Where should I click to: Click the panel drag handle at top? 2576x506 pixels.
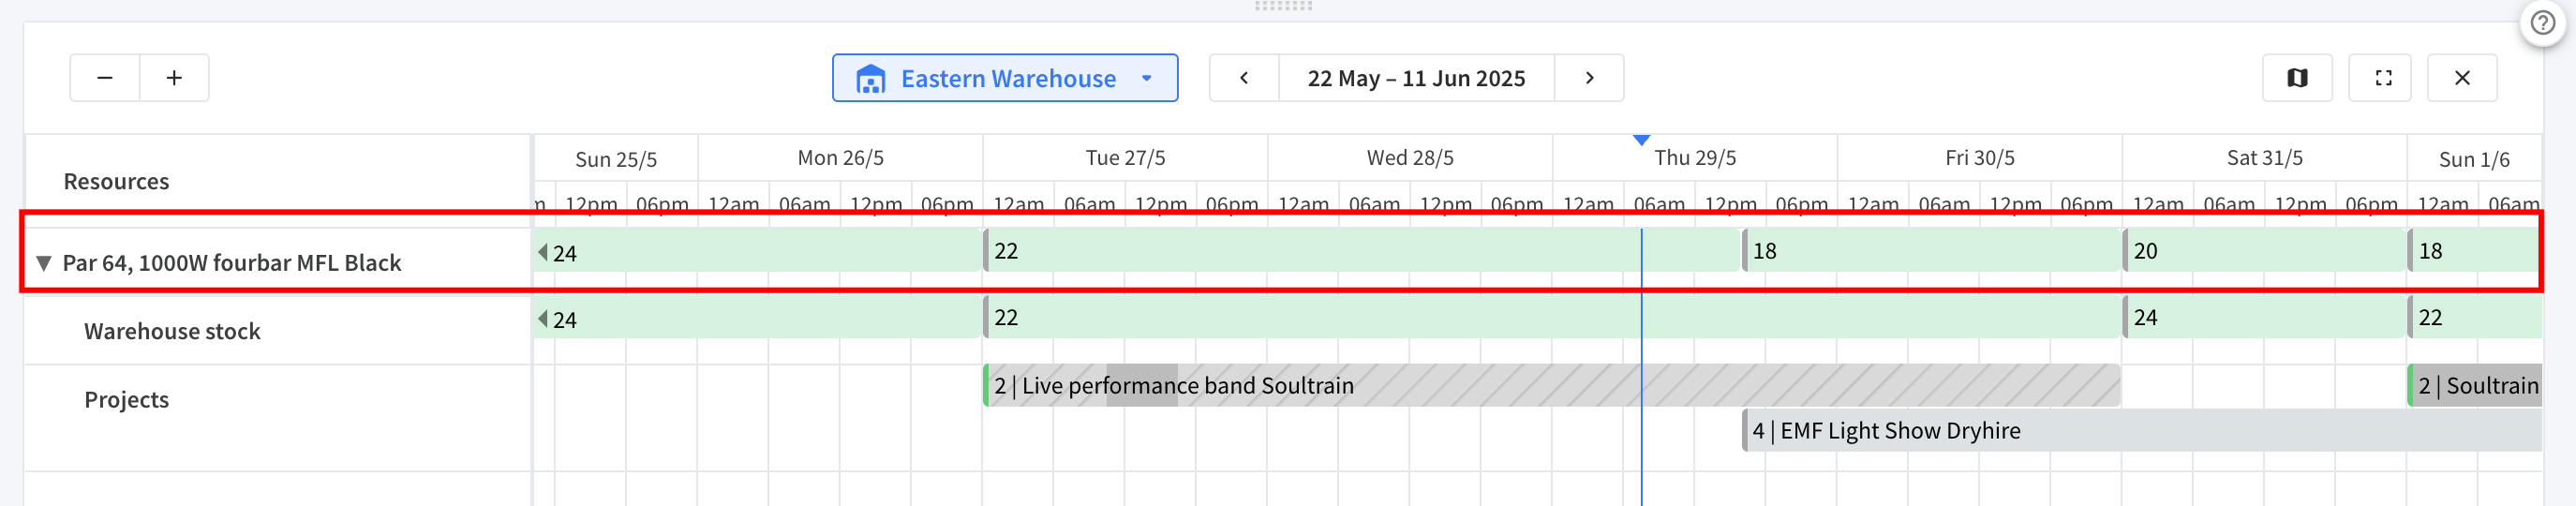pyautogui.click(x=1283, y=6)
